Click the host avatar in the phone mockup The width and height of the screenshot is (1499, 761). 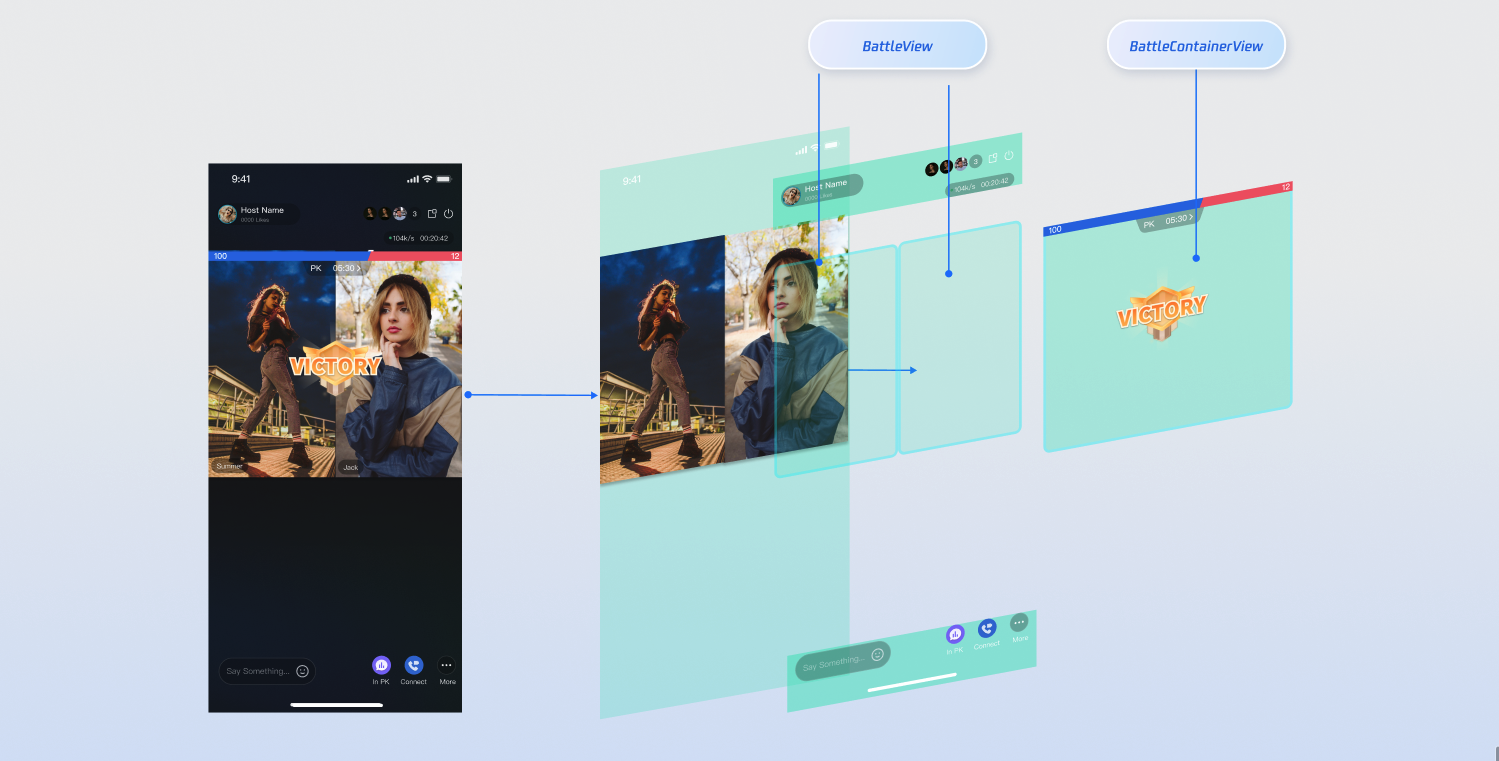[228, 214]
